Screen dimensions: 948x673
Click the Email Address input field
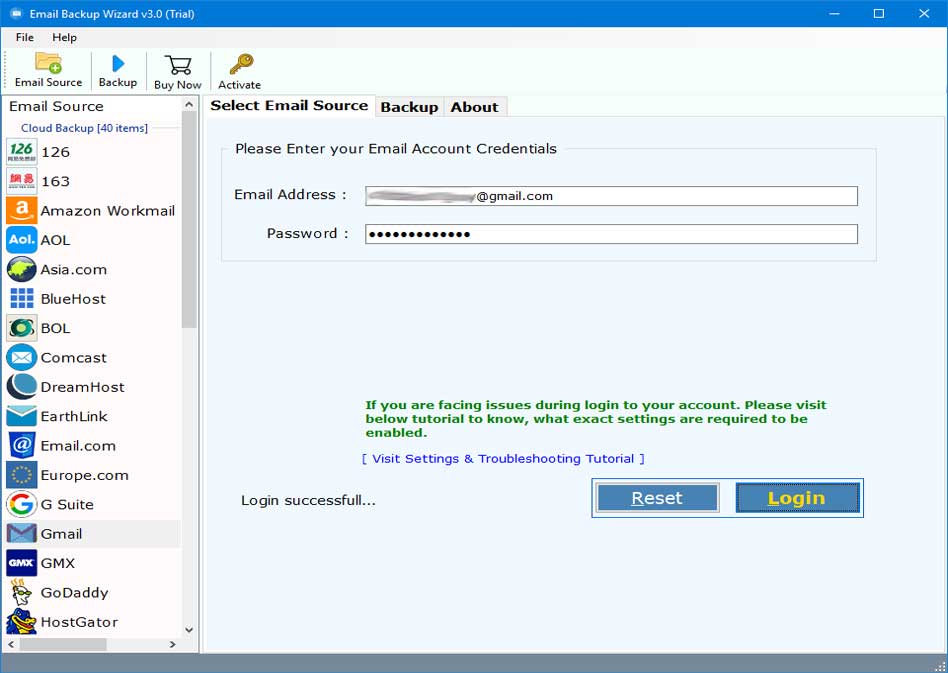611,196
